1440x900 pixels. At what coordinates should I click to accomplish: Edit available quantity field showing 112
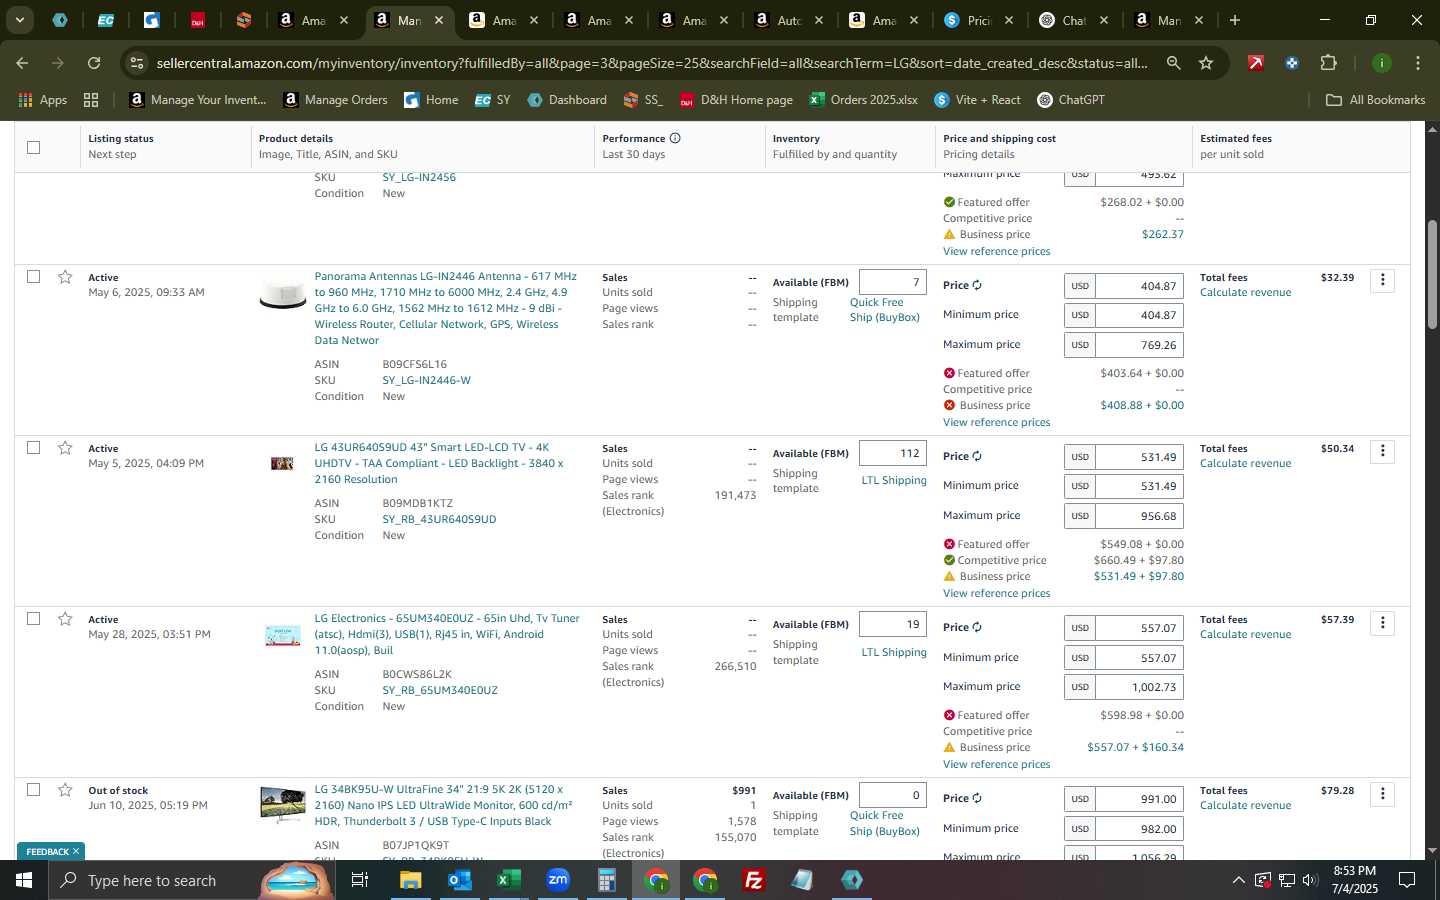coord(892,453)
